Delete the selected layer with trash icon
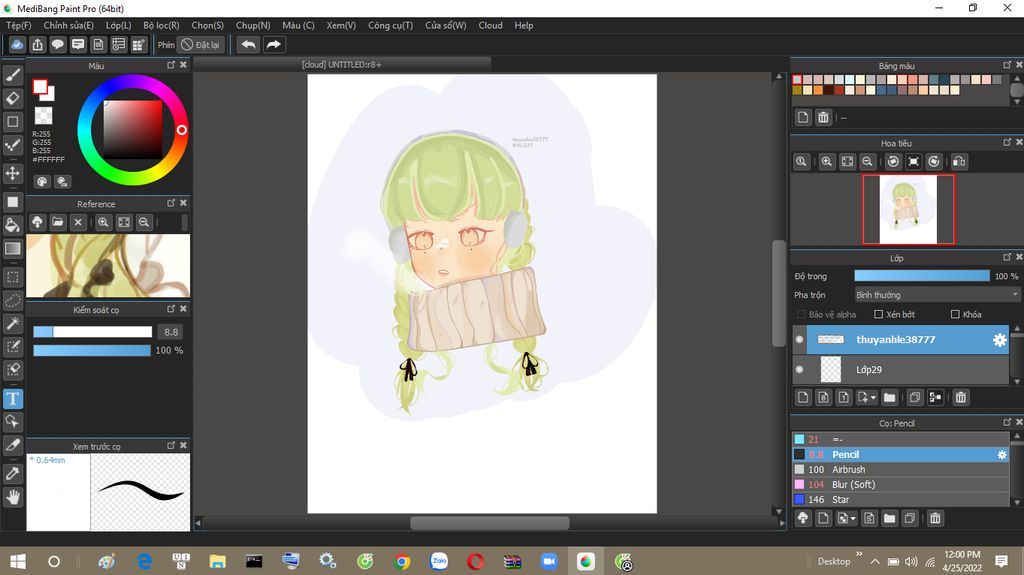 (x=961, y=397)
